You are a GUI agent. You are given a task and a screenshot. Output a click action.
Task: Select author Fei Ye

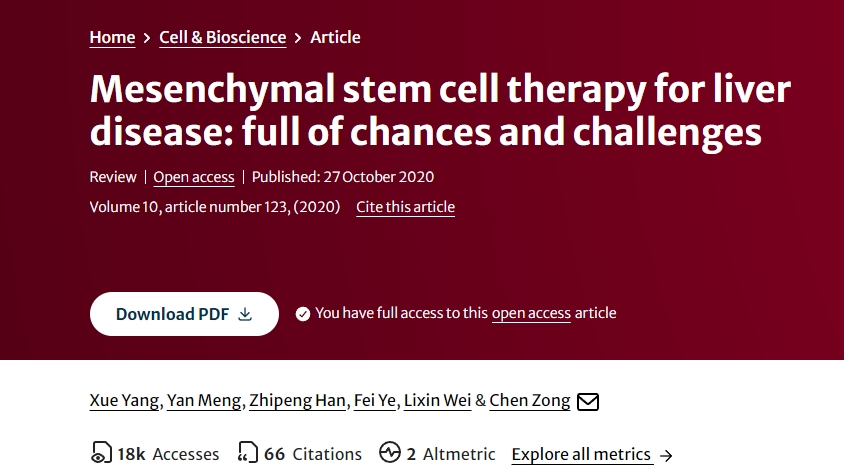click(x=375, y=401)
